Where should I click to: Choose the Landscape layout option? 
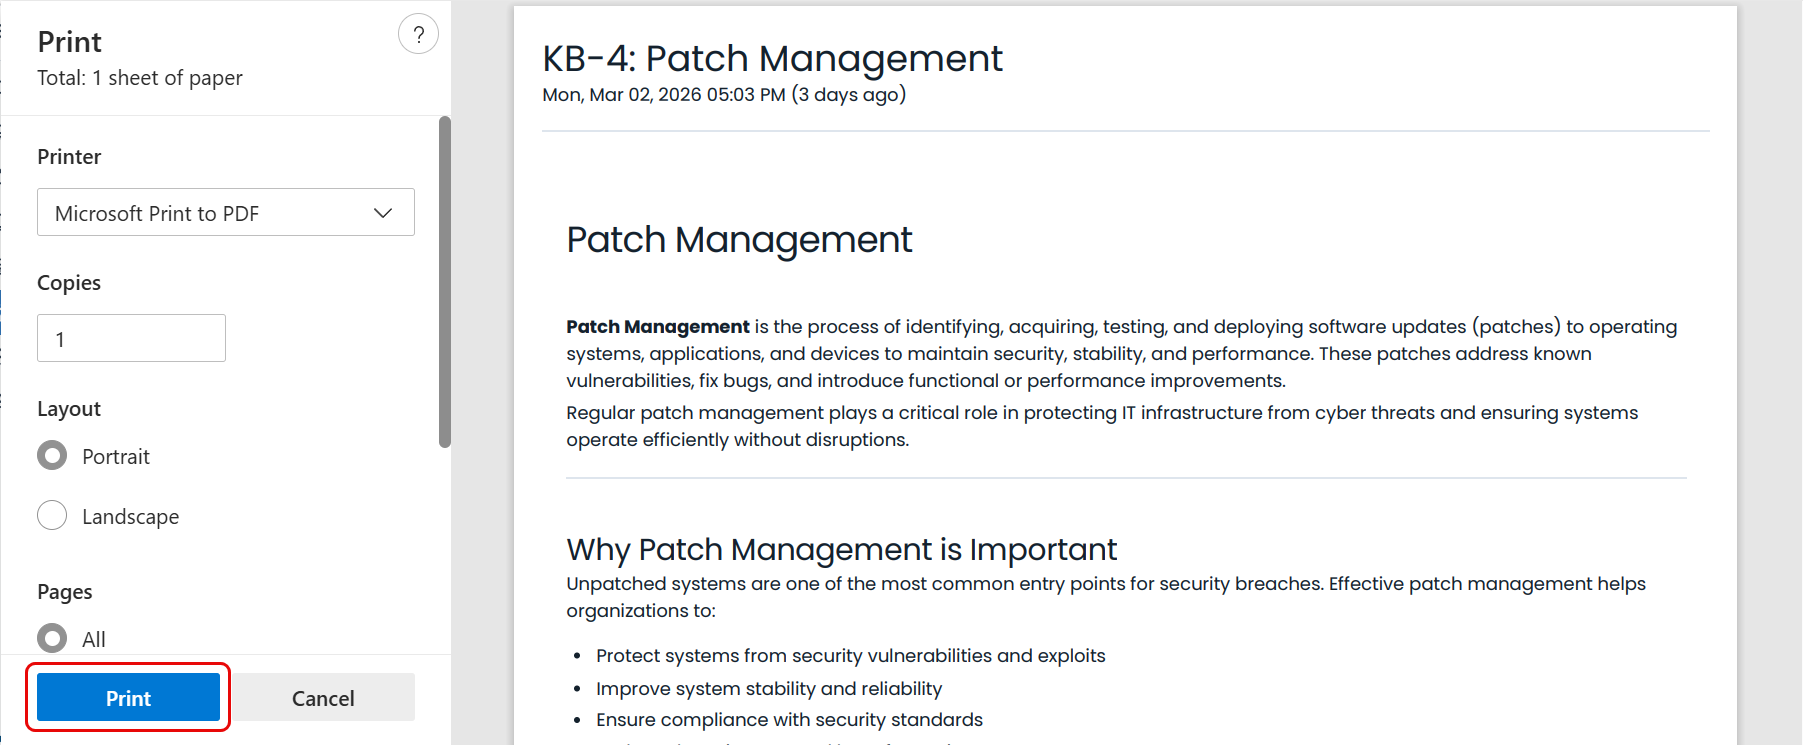click(x=52, y=516)
